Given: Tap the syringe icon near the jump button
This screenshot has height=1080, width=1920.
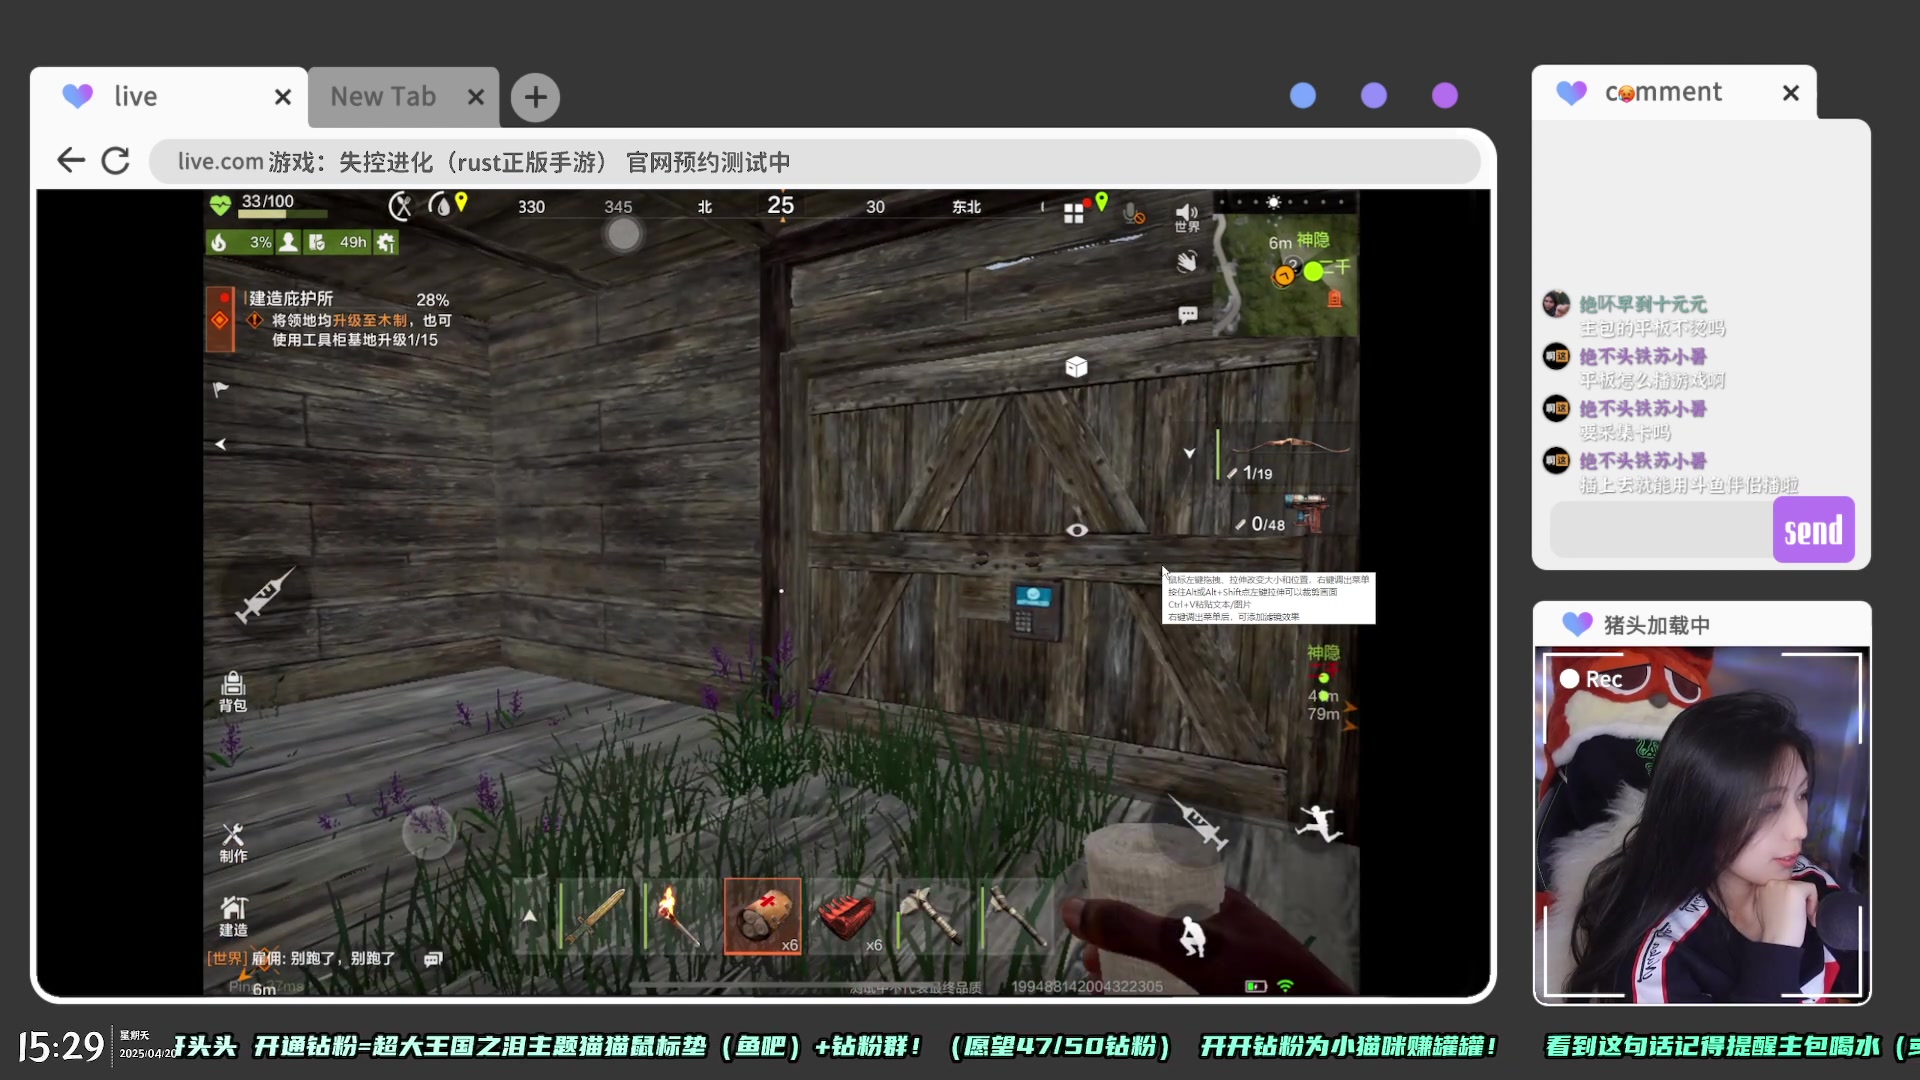Looking at the screenshot, I should coord(1198,822).
